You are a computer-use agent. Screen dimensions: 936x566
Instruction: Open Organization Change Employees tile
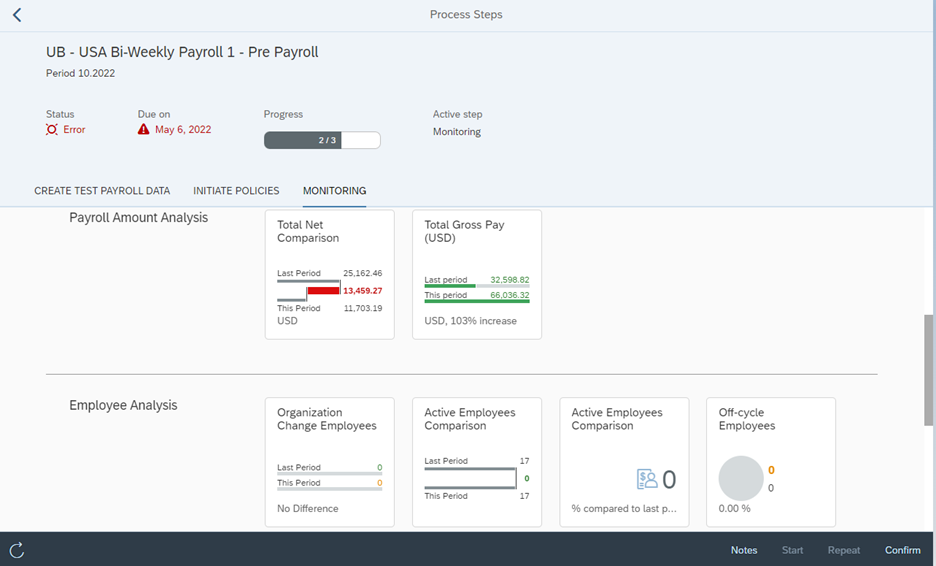(329, 462)
